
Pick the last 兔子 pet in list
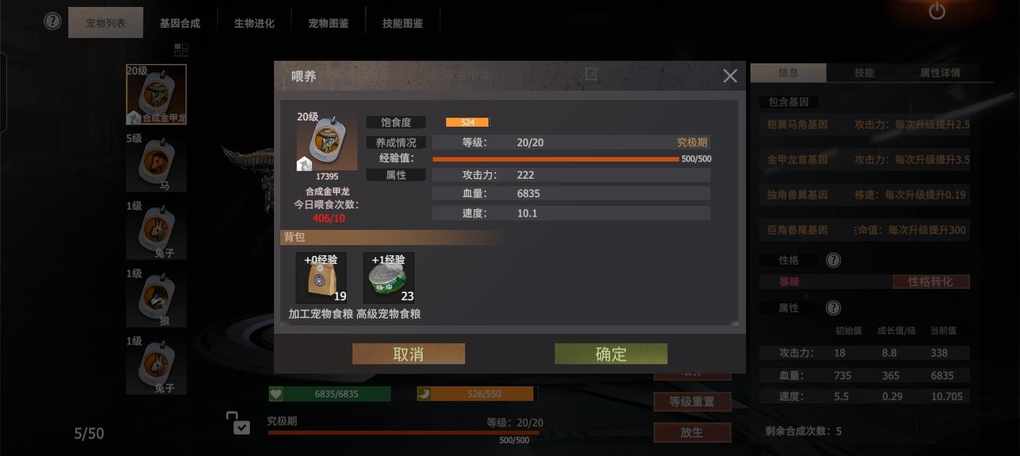(156, 366)
